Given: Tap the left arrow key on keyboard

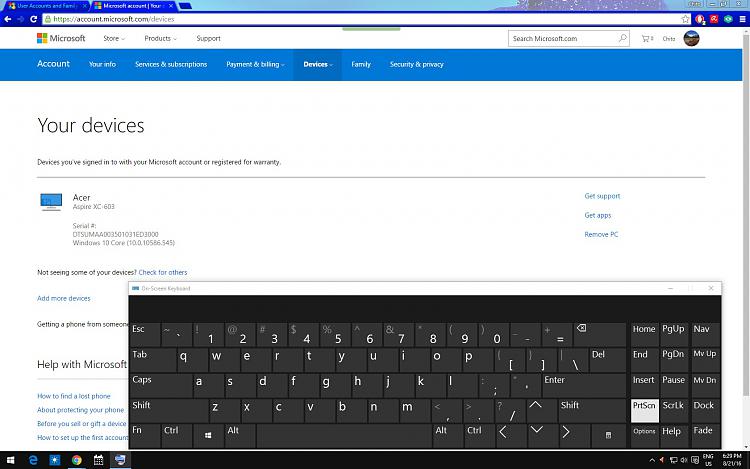Looking at the screenshot, I should click(x=510, y=436).
